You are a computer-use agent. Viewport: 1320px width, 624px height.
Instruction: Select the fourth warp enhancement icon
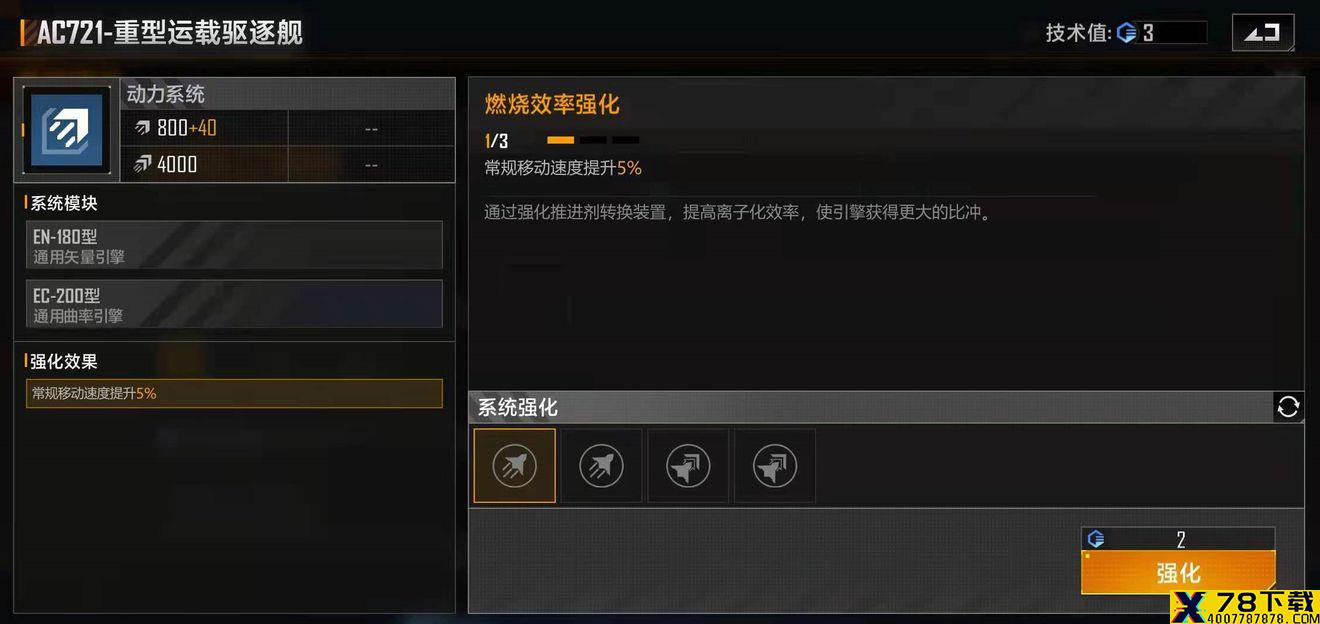[775, 465]
